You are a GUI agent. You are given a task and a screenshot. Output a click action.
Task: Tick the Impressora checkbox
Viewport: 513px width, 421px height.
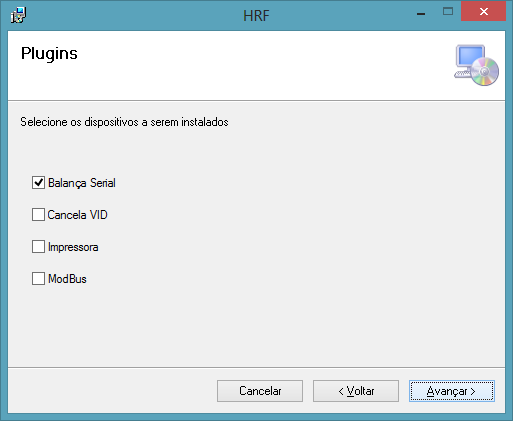pyautogui.click(x=38, y=247)
